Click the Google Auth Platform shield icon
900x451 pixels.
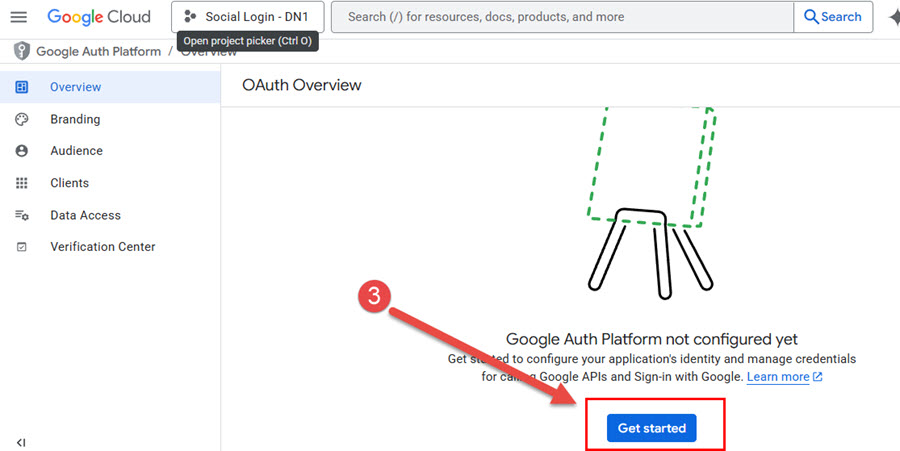pyautogui.click(x=20, y=51)
